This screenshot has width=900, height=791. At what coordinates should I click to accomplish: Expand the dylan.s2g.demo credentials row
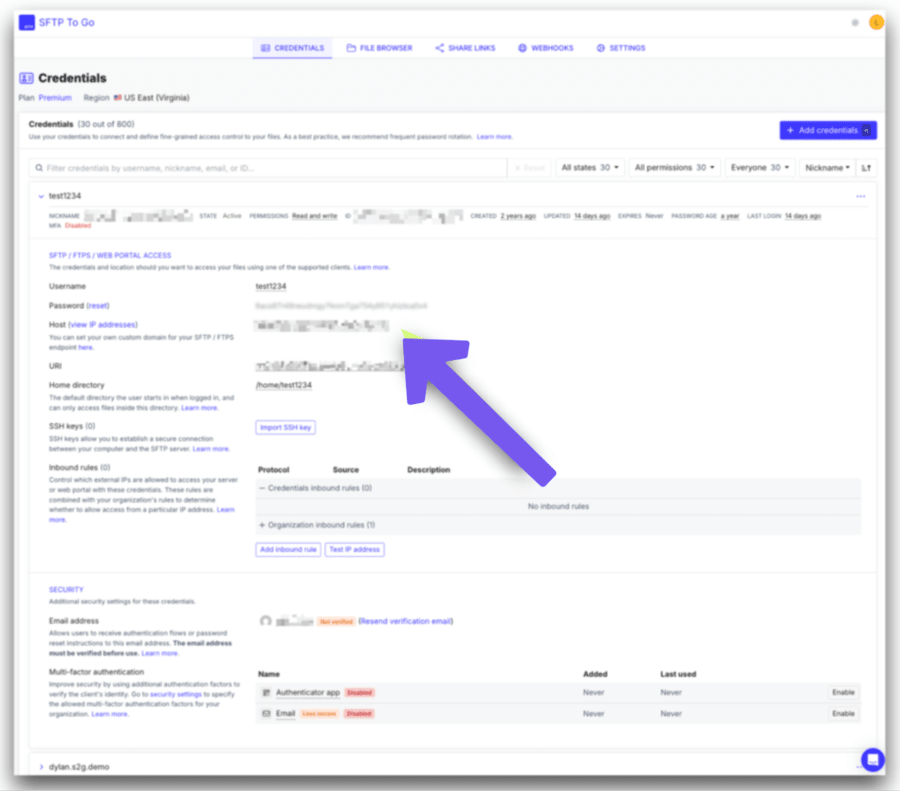[x=40, y=767]
